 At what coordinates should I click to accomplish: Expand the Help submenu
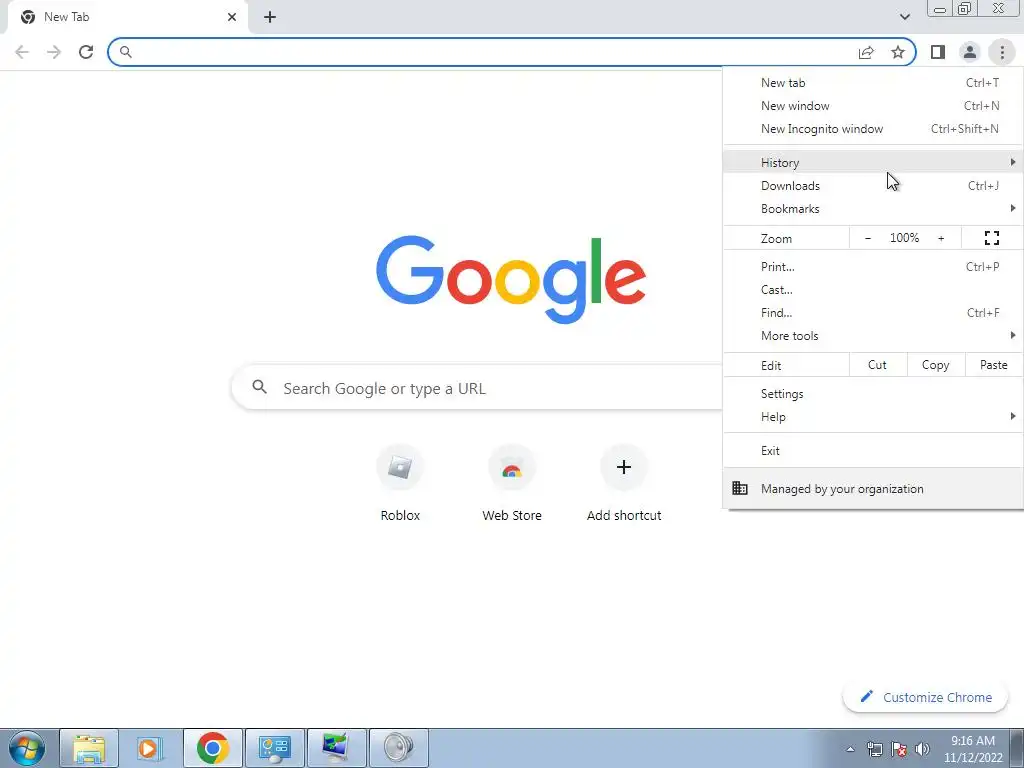click(873, 417)
